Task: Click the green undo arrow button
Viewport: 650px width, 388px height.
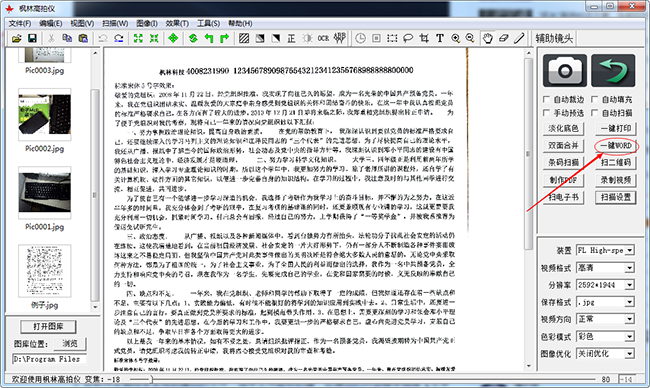Action: click(x=613, y=70)
